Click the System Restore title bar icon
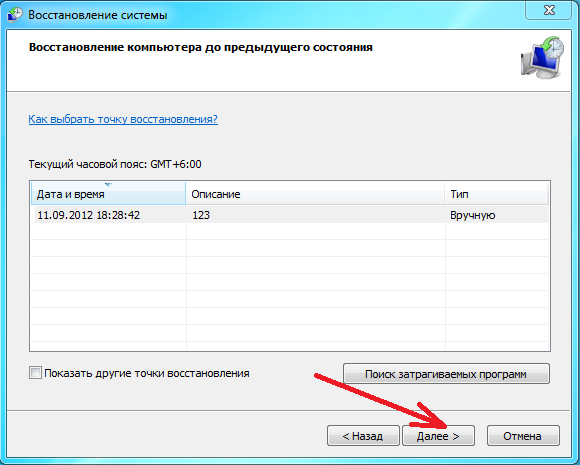Viewport: 580px width, 465px height. pos(15,15)
